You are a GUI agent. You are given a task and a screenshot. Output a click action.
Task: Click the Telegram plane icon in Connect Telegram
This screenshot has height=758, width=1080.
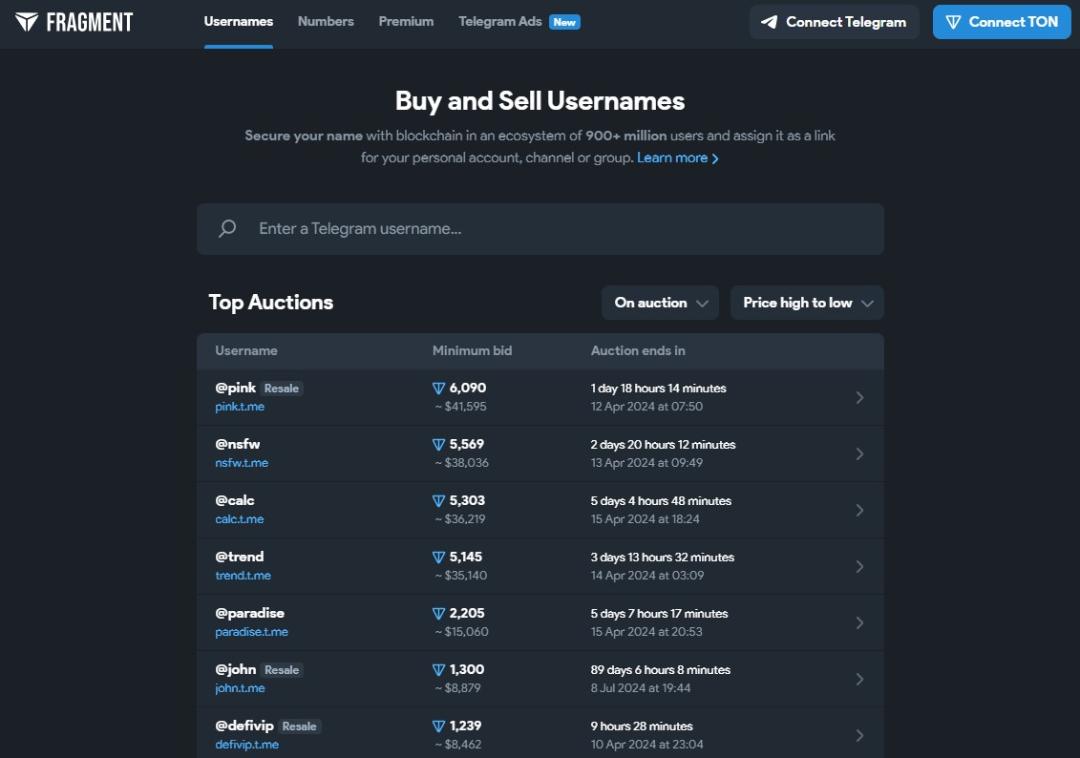[x=769, y=22]
